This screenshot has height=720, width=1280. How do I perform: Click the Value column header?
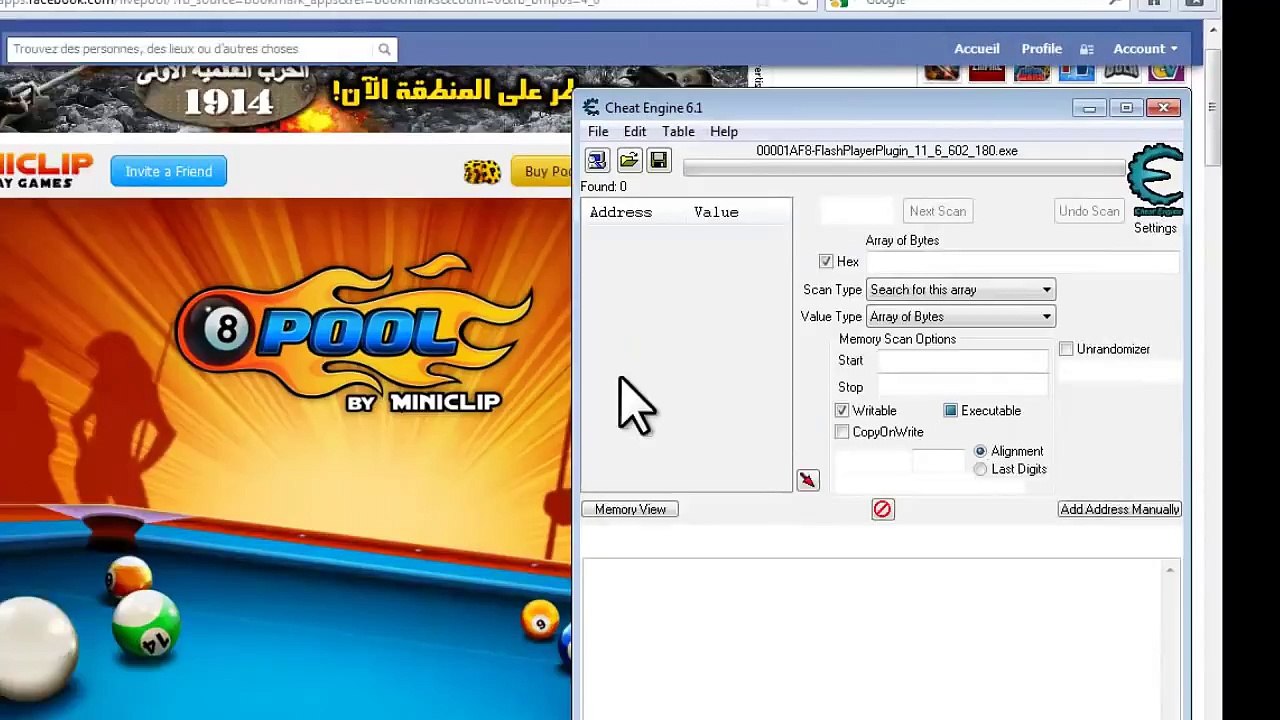[716, 212]
